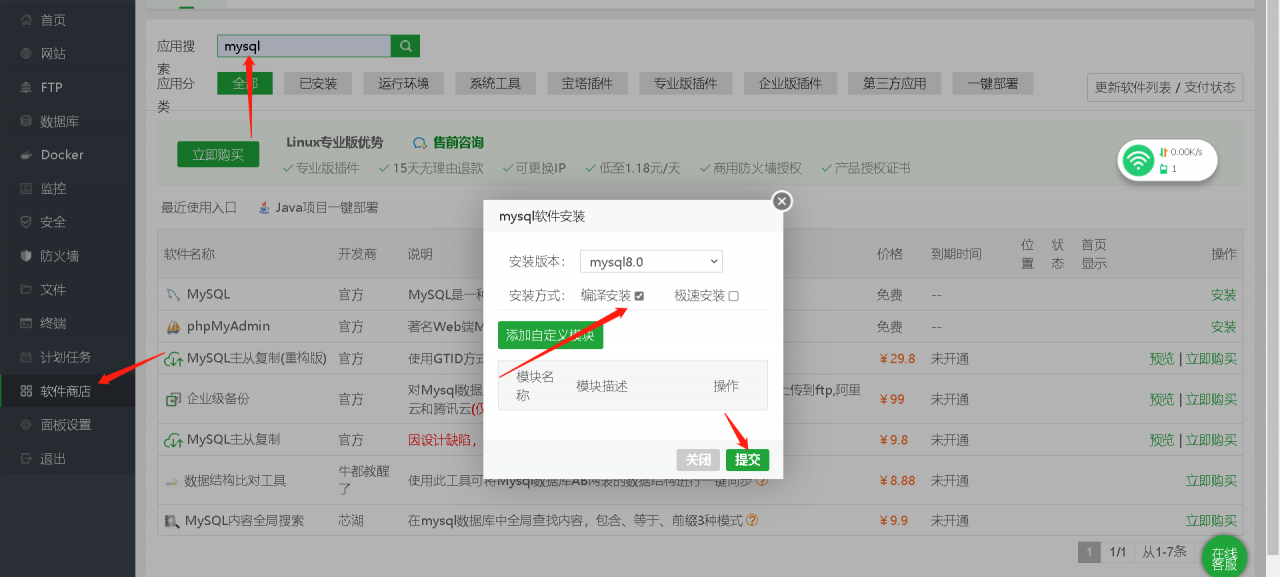Switch to the 一键部署 tab
Screen dimensions: 1280x577
point(993,83)
